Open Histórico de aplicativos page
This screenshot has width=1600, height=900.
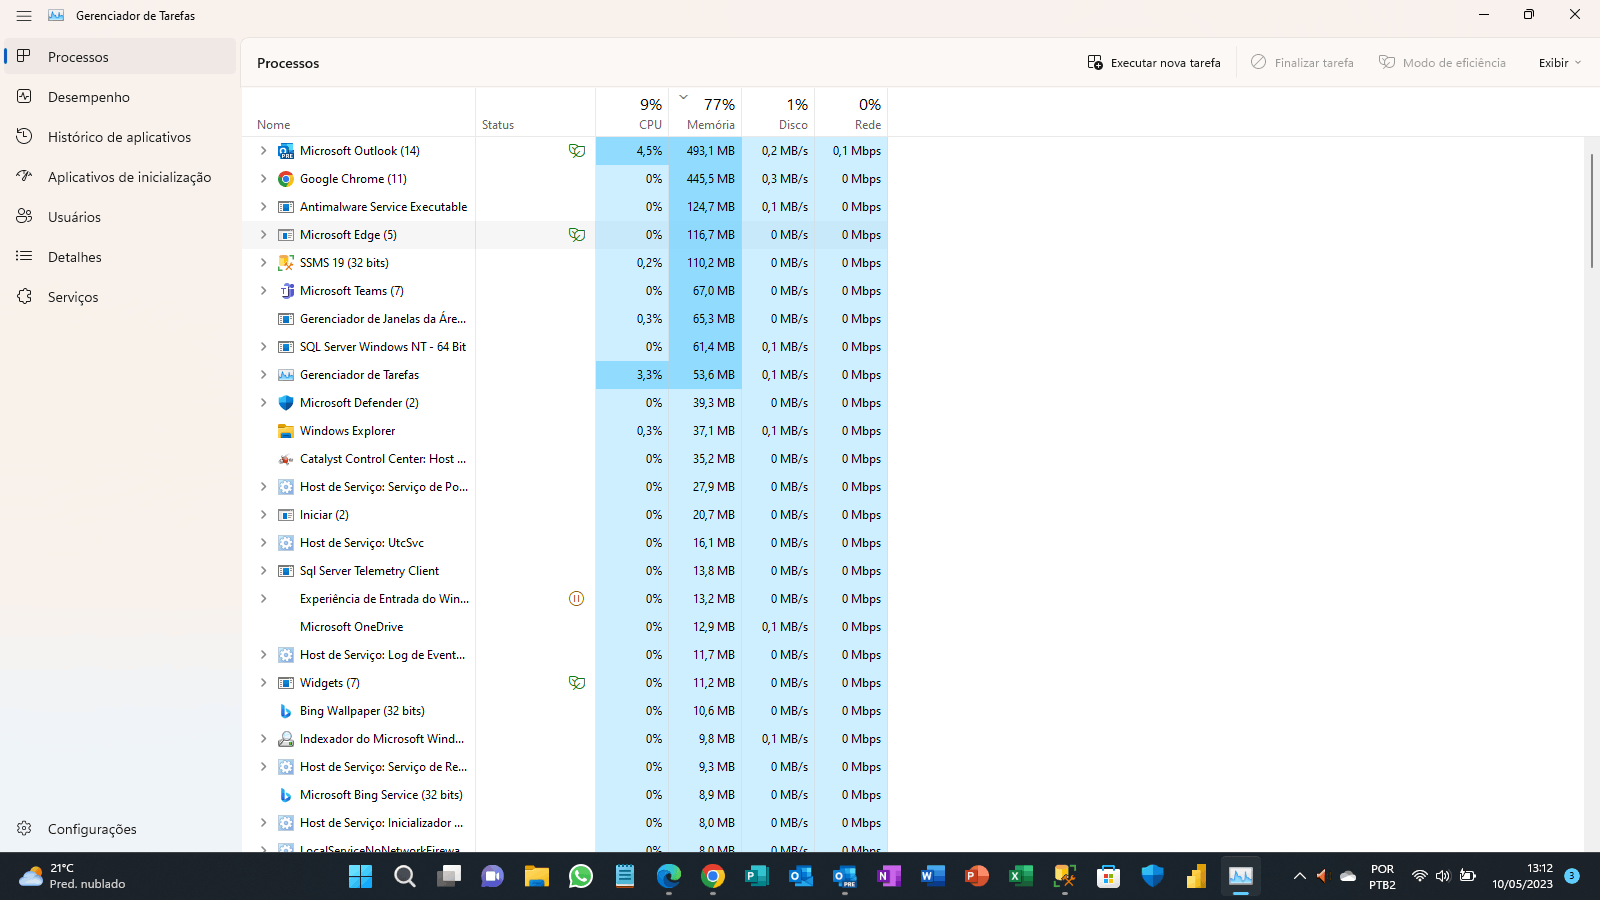click(x=120, y=137)
